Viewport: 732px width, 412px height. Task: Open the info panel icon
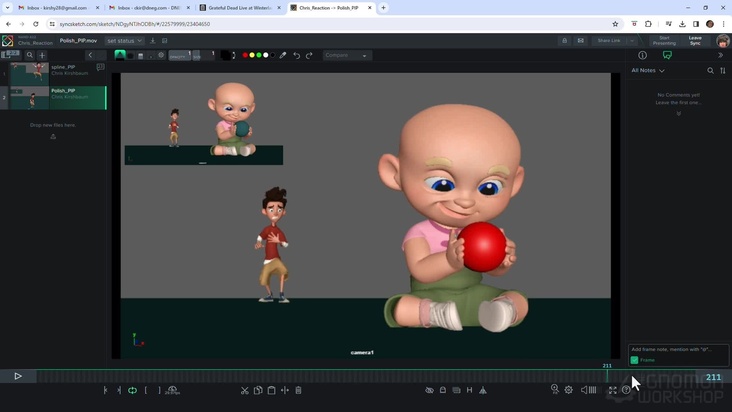pyautogui.click(x=642, y=55)
